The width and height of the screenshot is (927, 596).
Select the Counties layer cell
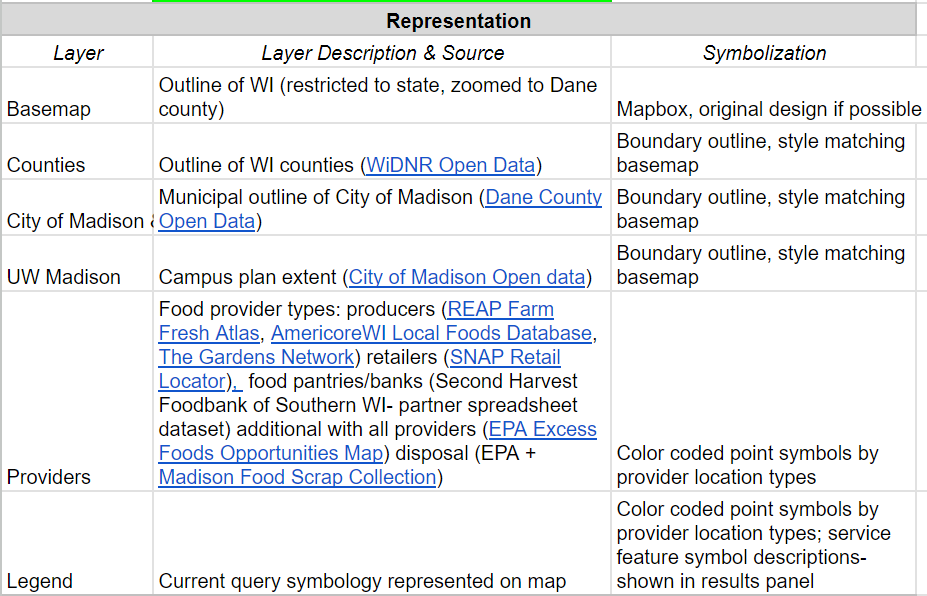click(x=77, y=151)
